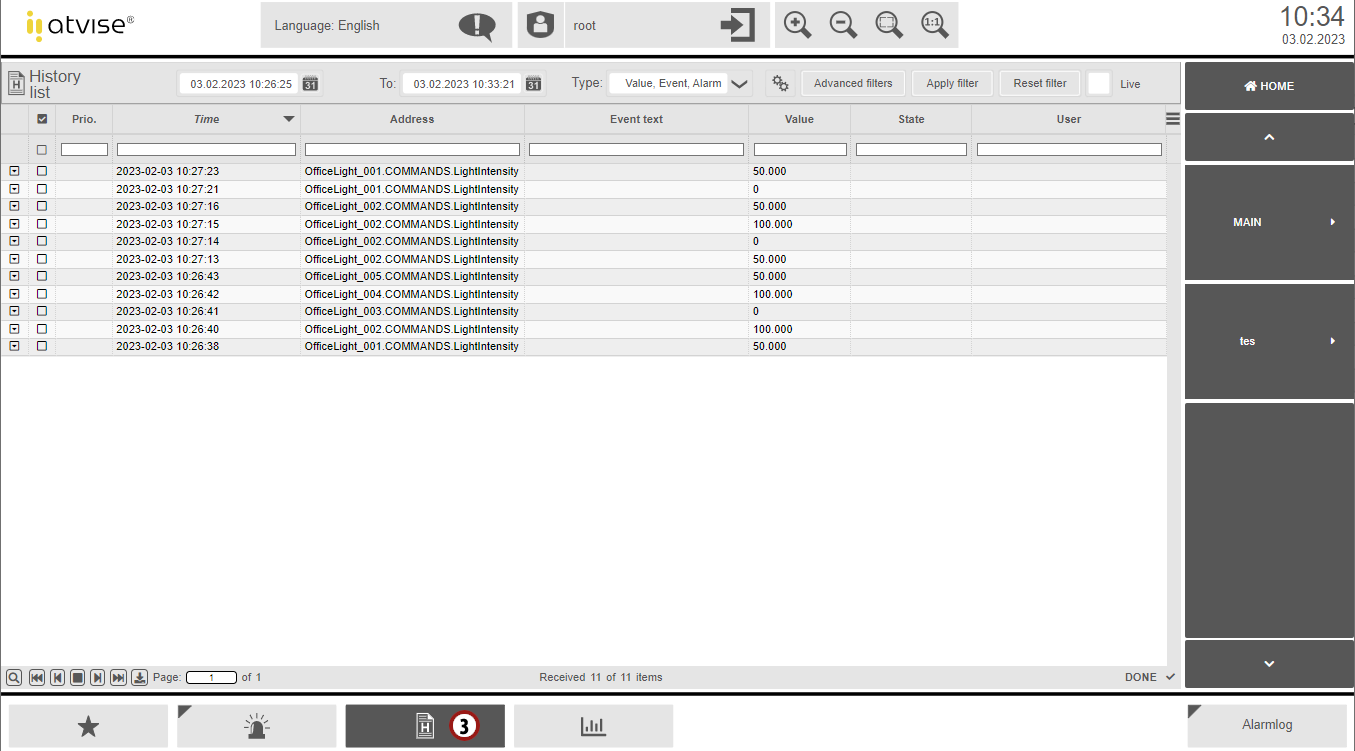Click the Address column filter input
The image size is (1355, 751).
[x=412, y=150]
